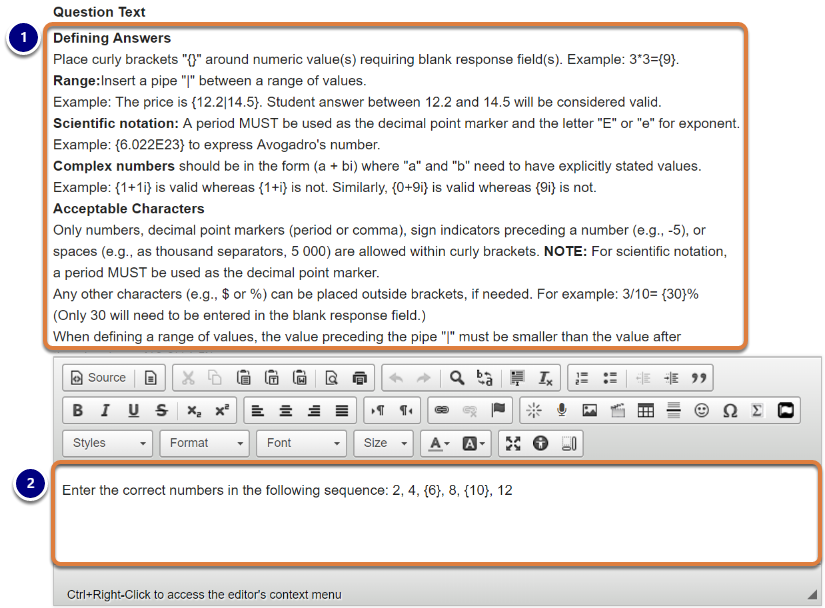Click the Paste clipboard icon

tap(243, 378)
